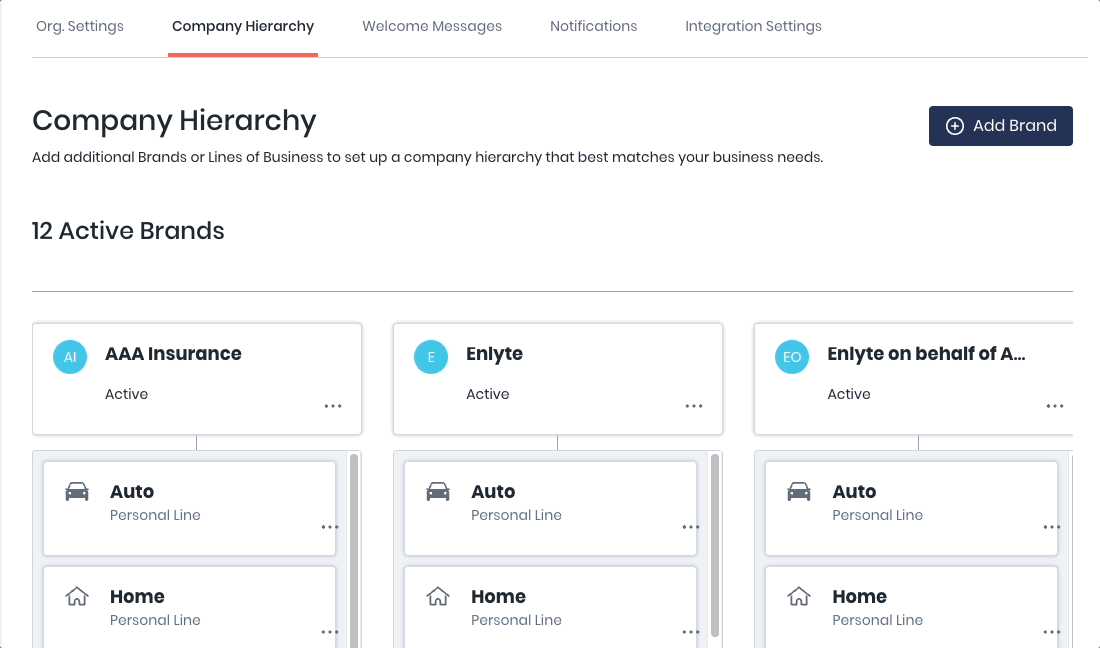Click the AAA Insurance lines list scrollbar
The height and width of the screenshot is (648, 1100).
(x=354, y=550)
